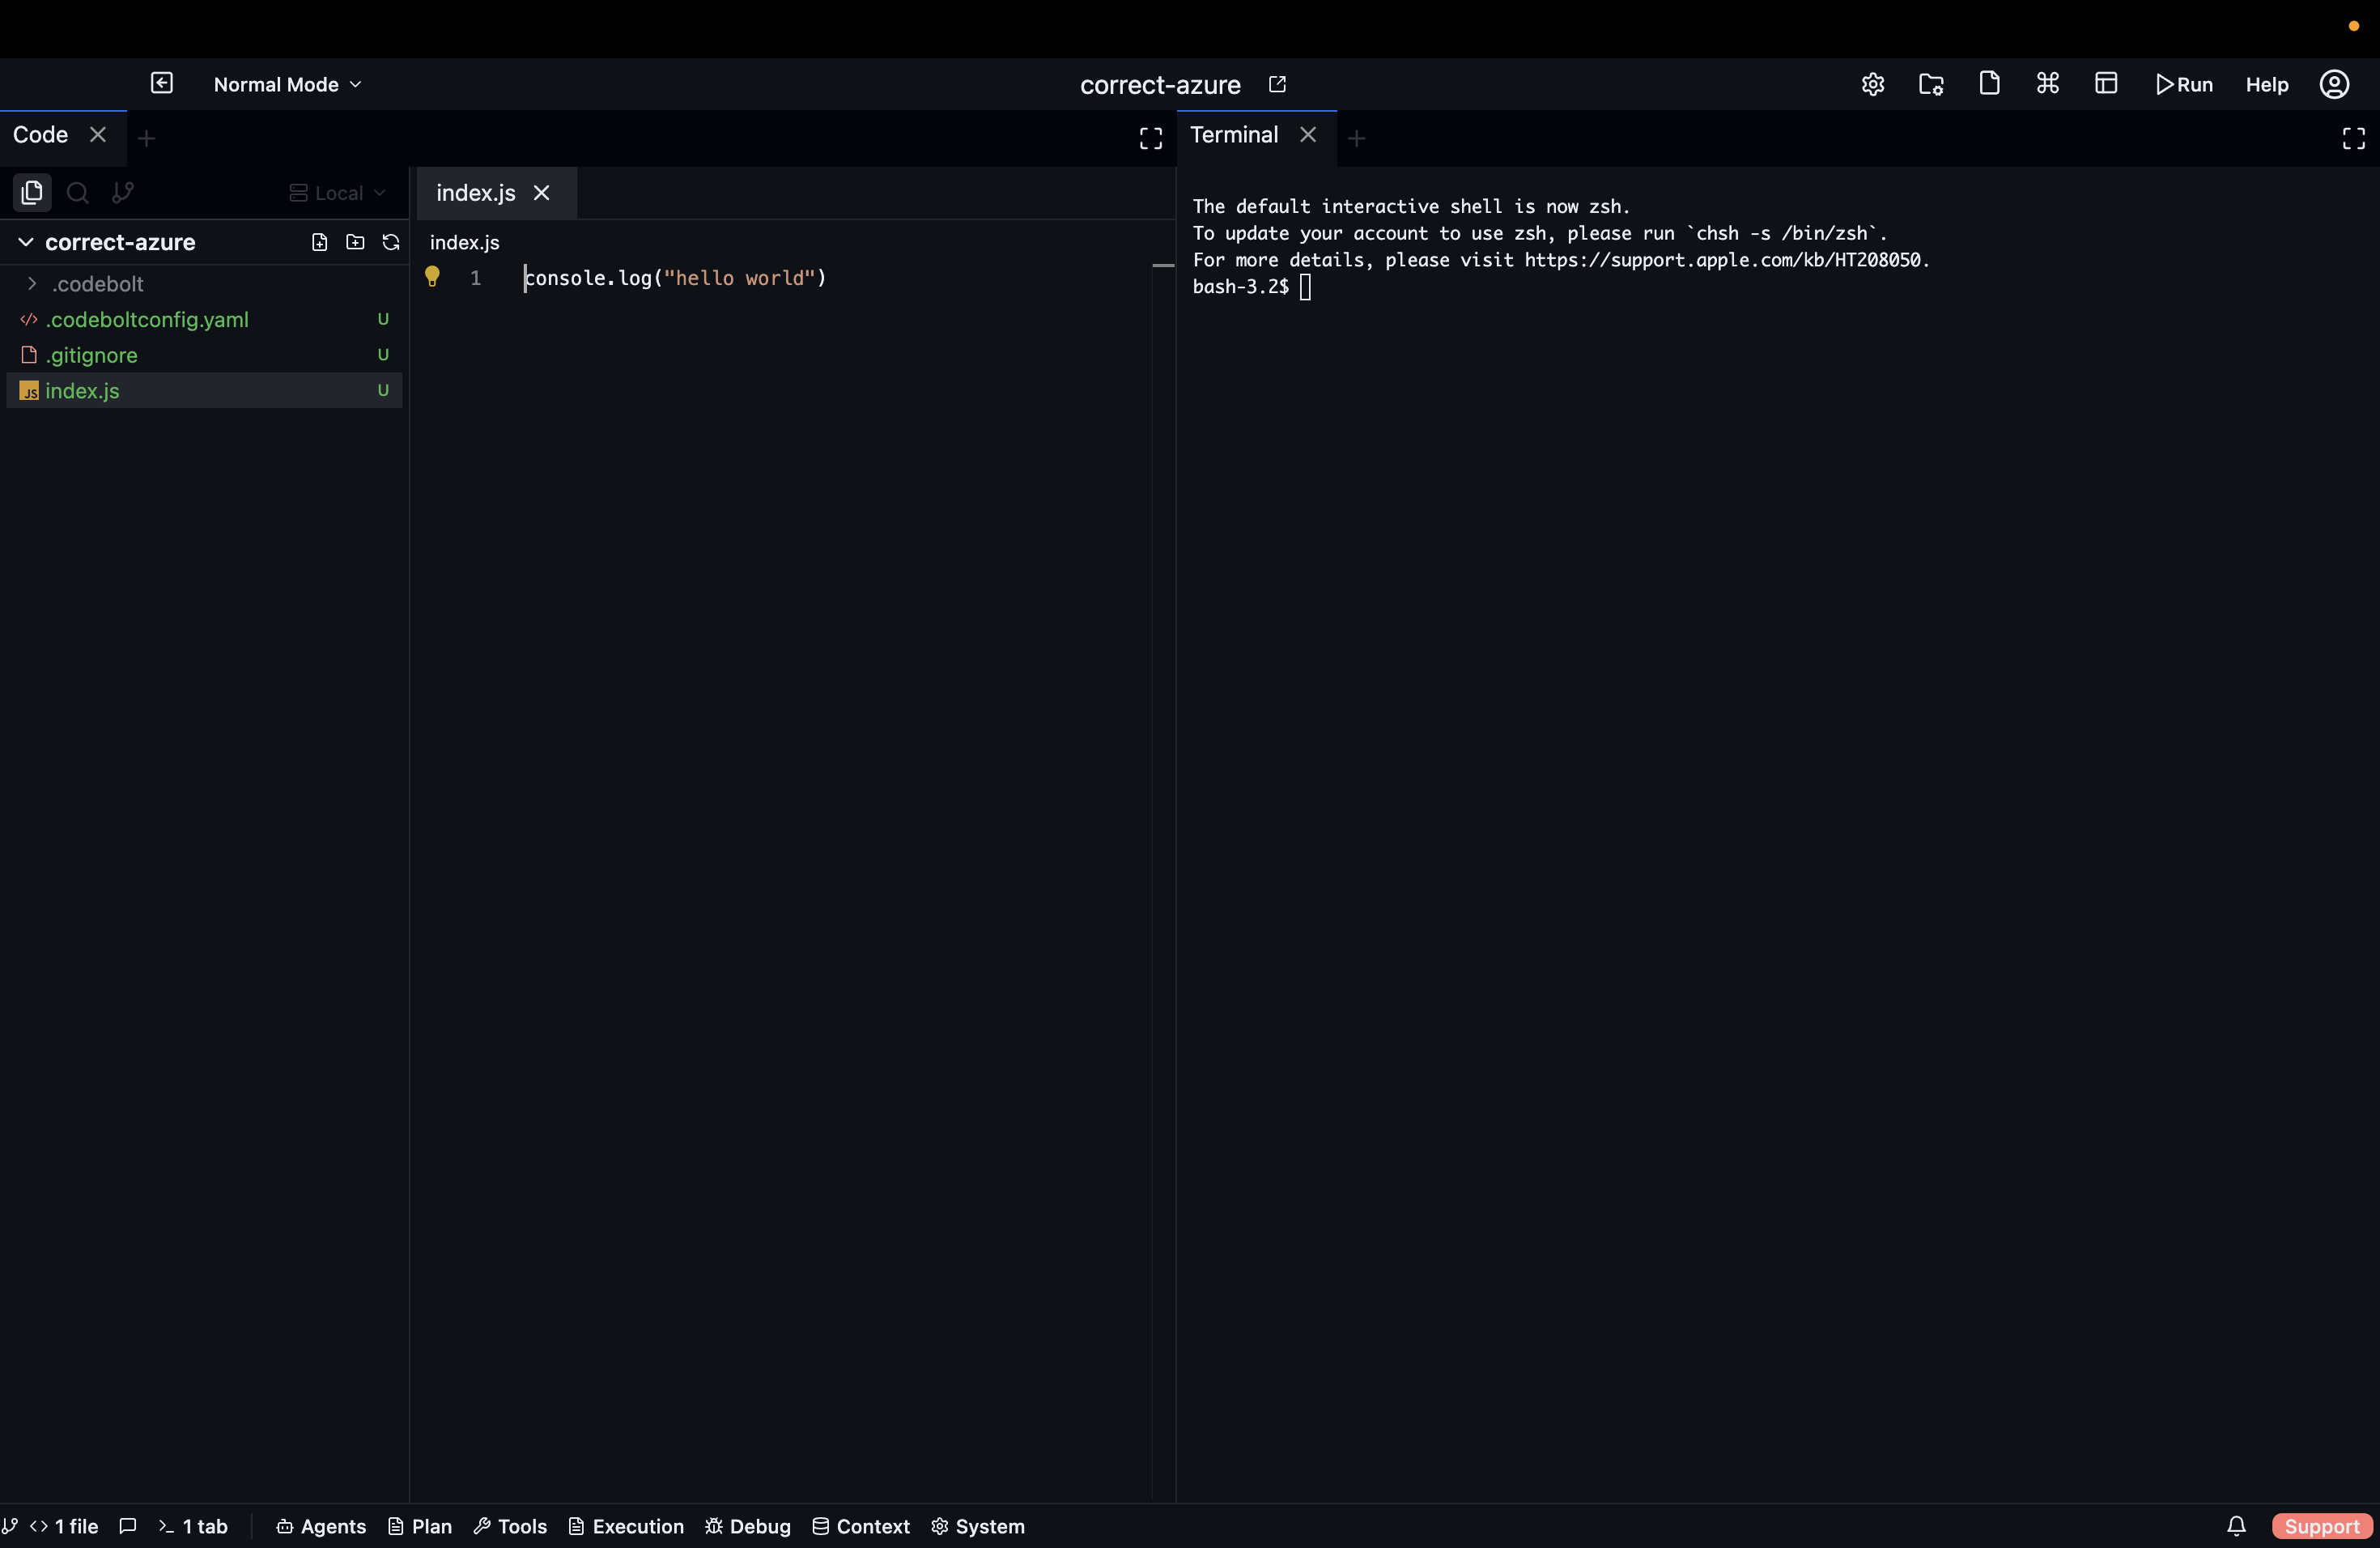This screenshot has width=2380, height=1548.
Task: Click the new file icon in explorer
Action: pyautogui.click(x=319, y=243)
